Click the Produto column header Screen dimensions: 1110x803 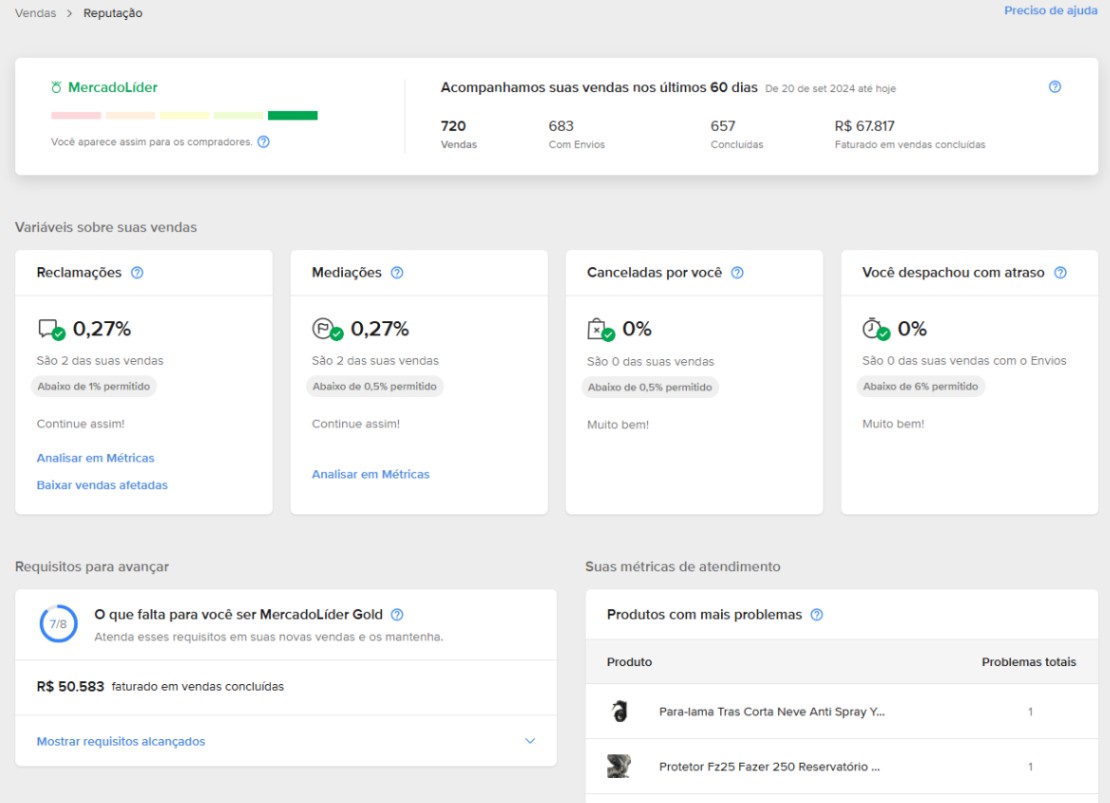click(629, 662)
